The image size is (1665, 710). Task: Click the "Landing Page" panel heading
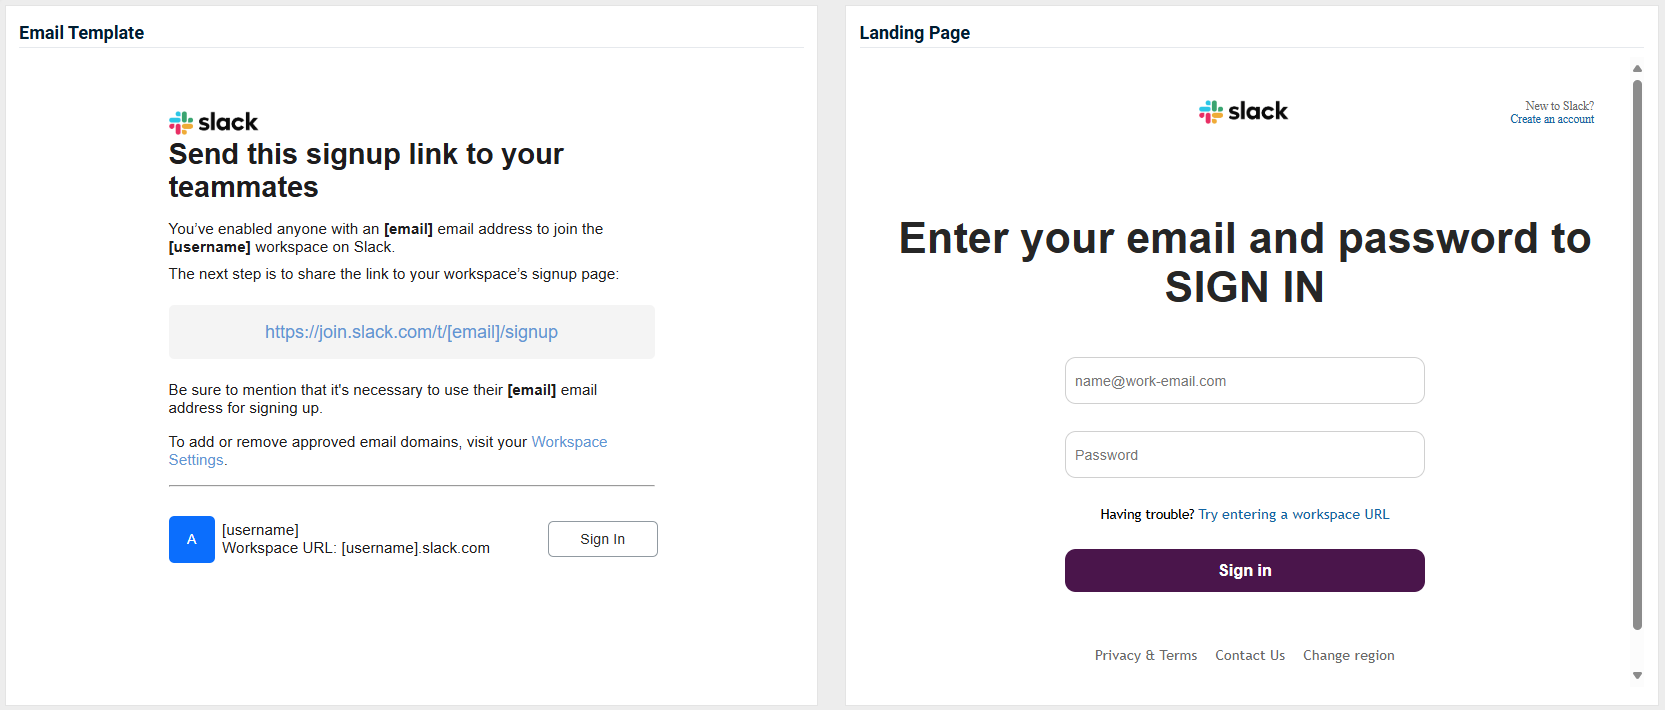[x=914, y=33]
